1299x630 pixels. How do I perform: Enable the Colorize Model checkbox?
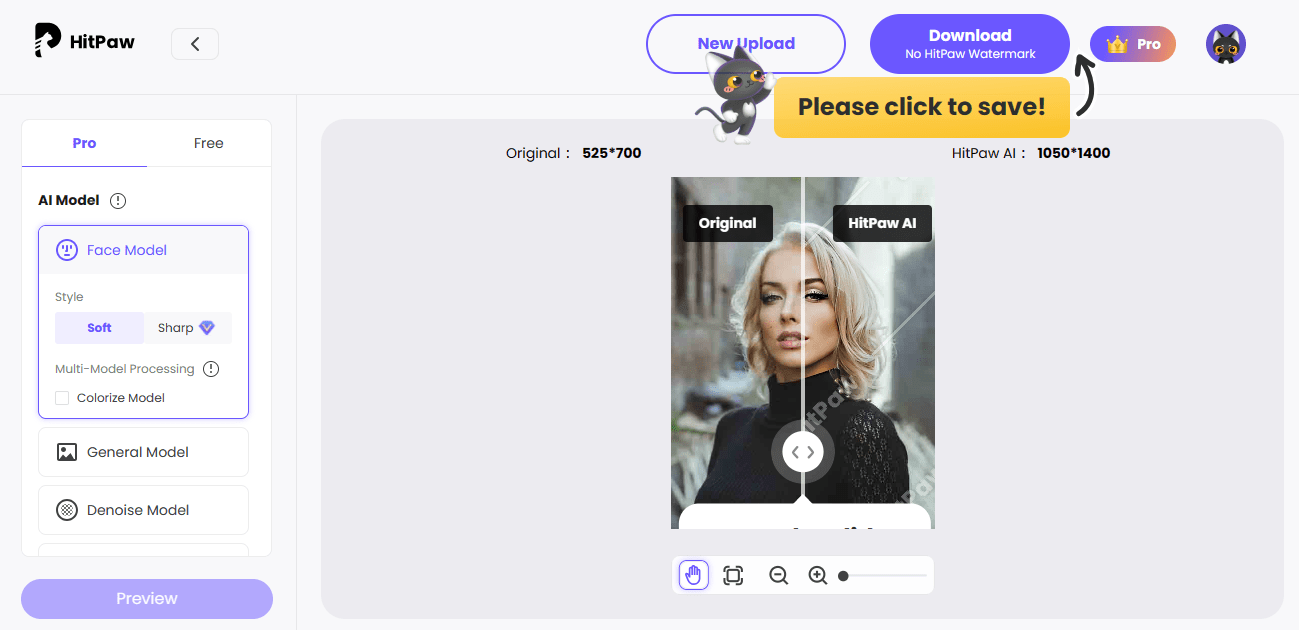tap(61, 397)
